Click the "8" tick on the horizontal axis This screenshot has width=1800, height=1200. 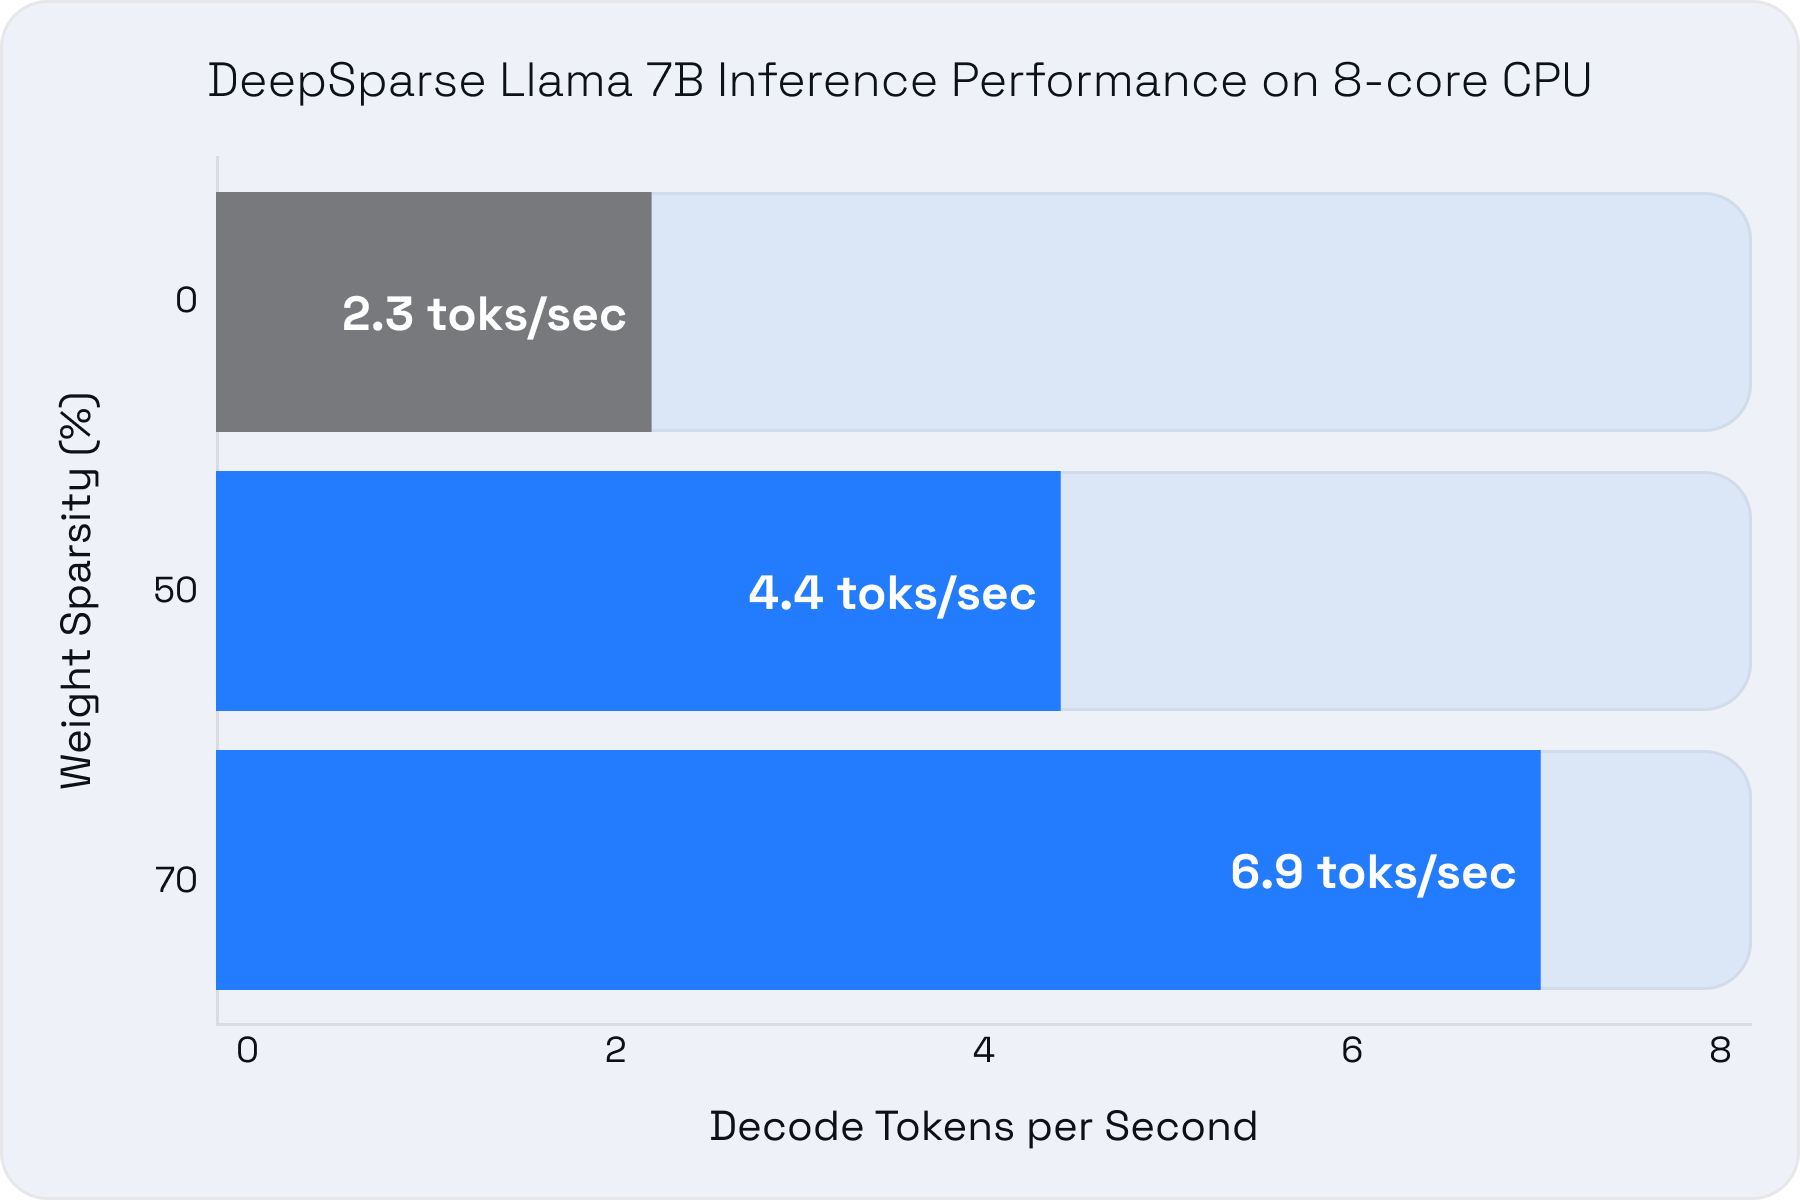point(1720,1050)
